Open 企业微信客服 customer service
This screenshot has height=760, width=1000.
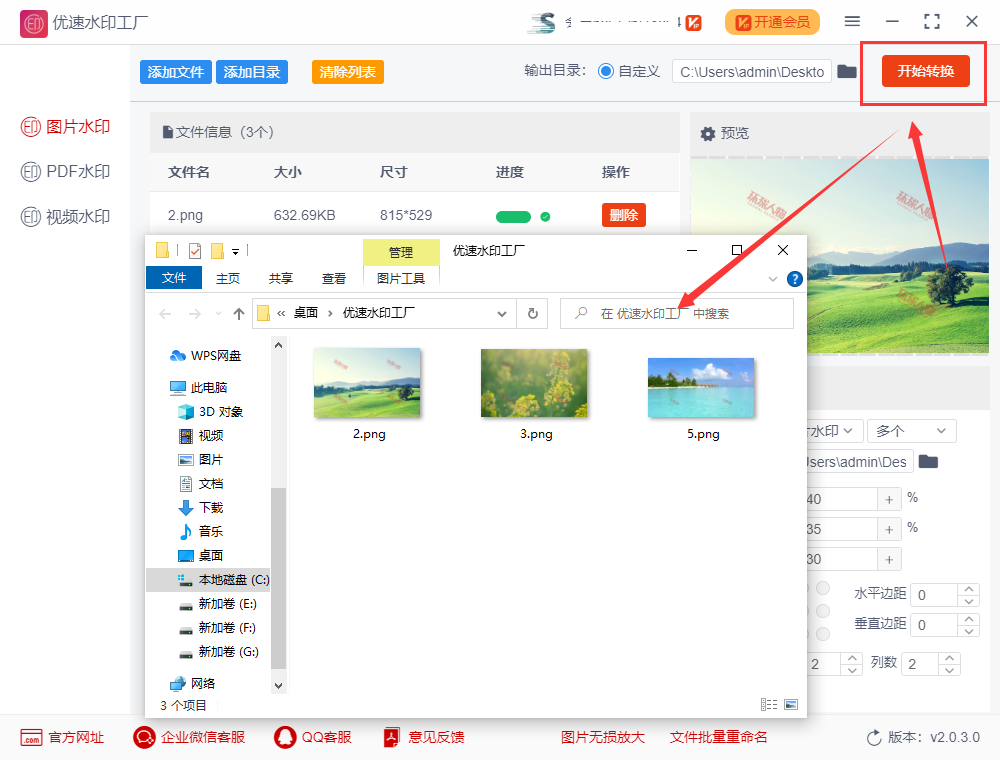click(189, 738)
